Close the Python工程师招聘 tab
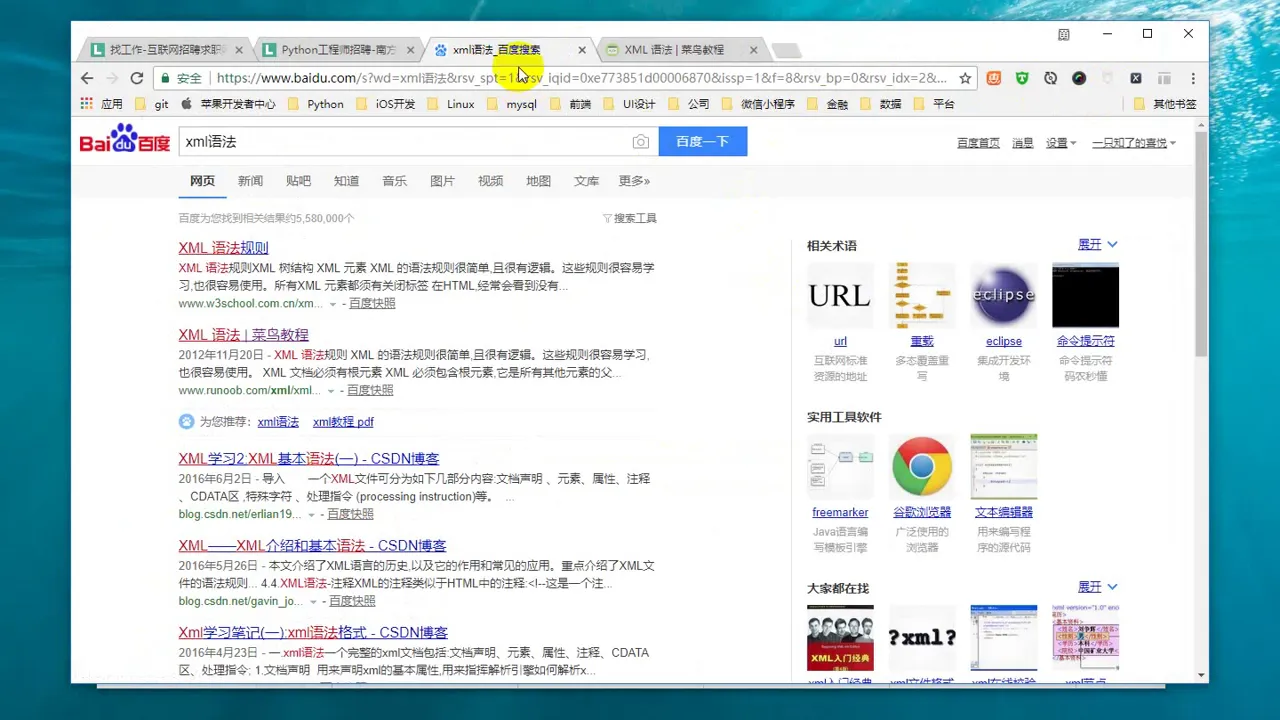1280x720 pixels. coord(410,49)
